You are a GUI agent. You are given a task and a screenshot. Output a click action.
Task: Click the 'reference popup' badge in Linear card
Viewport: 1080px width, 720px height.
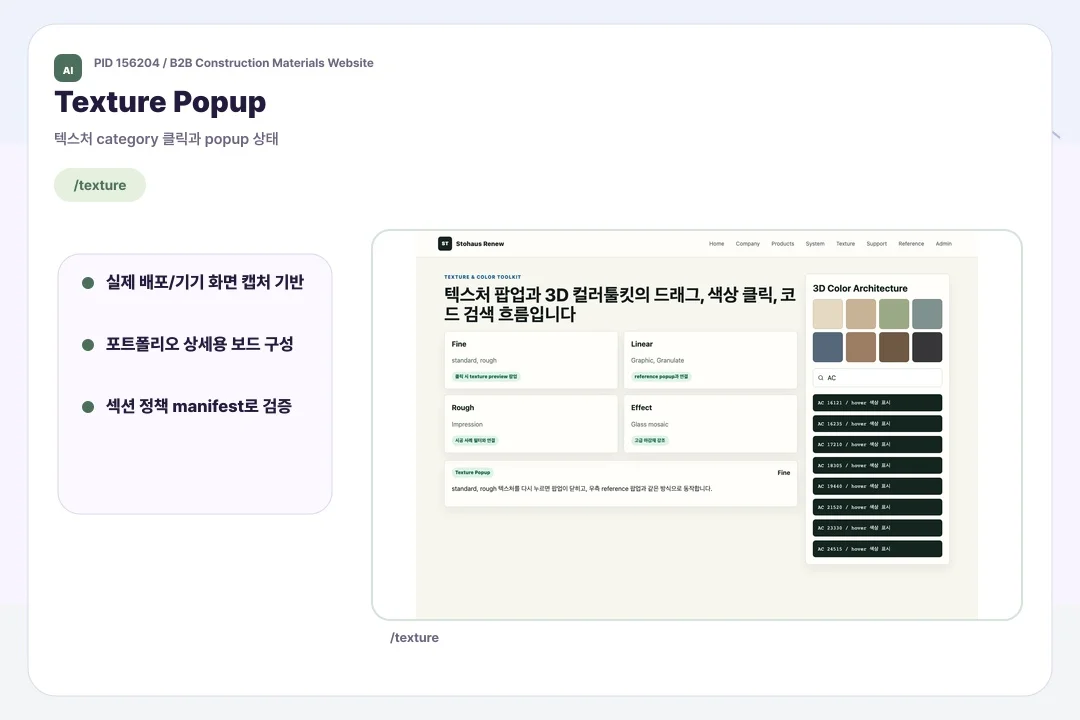coord(661,377)
